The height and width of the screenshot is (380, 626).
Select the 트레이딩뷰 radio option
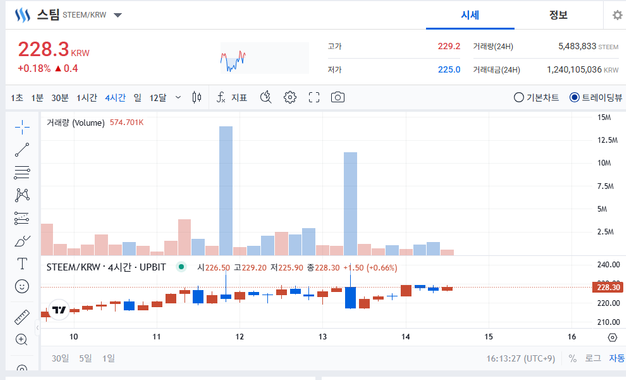point(596,97)
